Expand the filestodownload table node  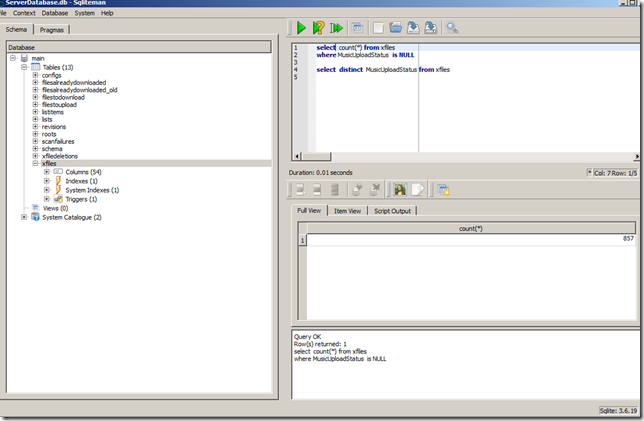[35, 97]
